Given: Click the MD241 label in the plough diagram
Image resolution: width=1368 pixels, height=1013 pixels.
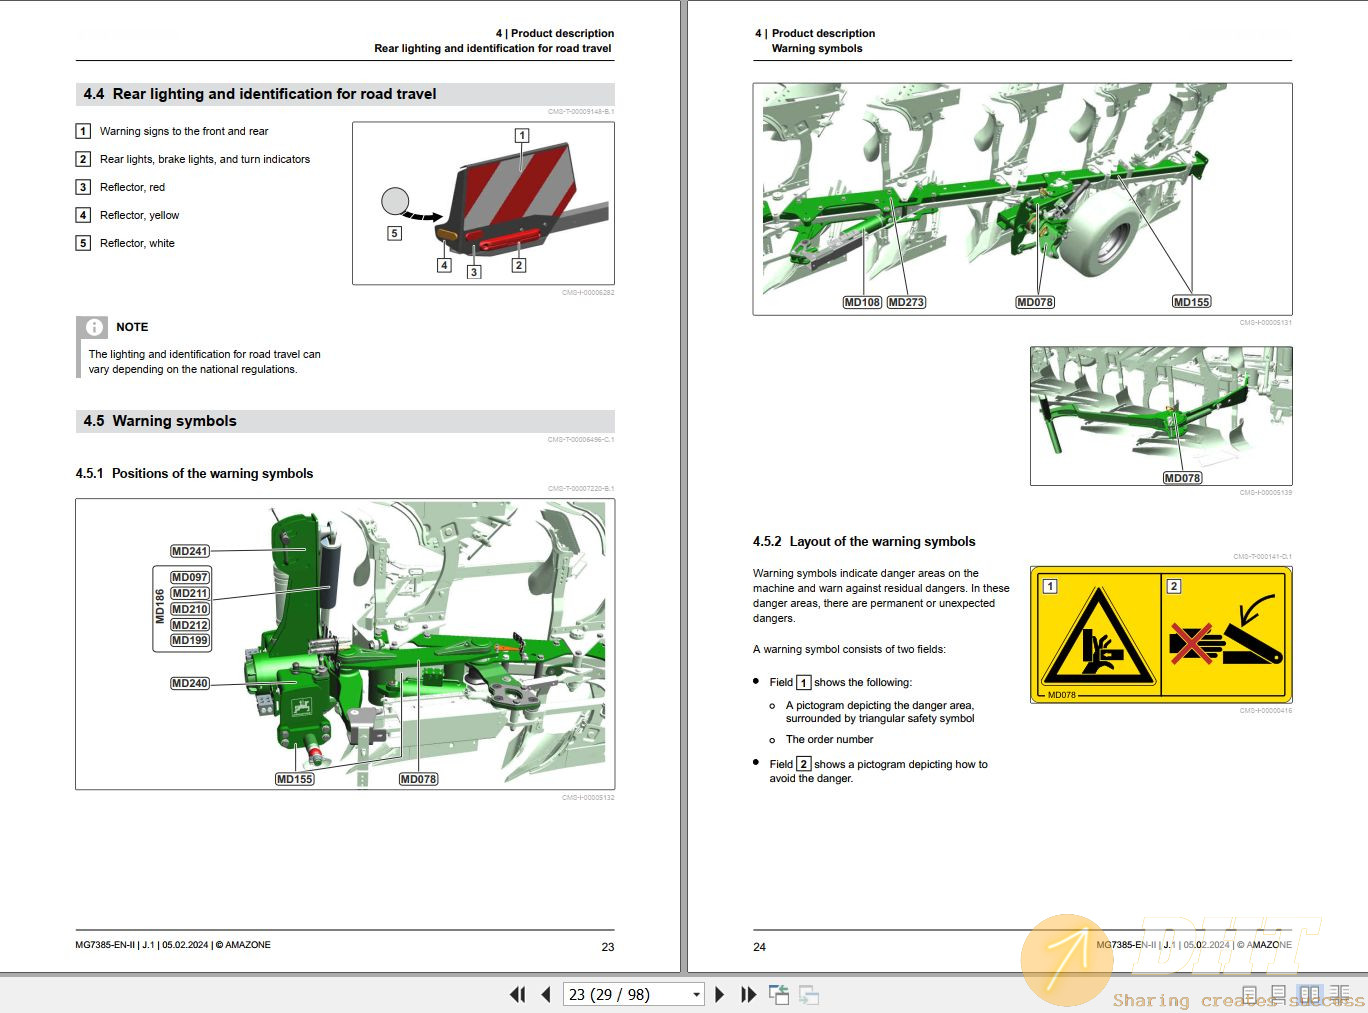Looking at the screenshot, I should pyautogui.click(x=190, y=551).
